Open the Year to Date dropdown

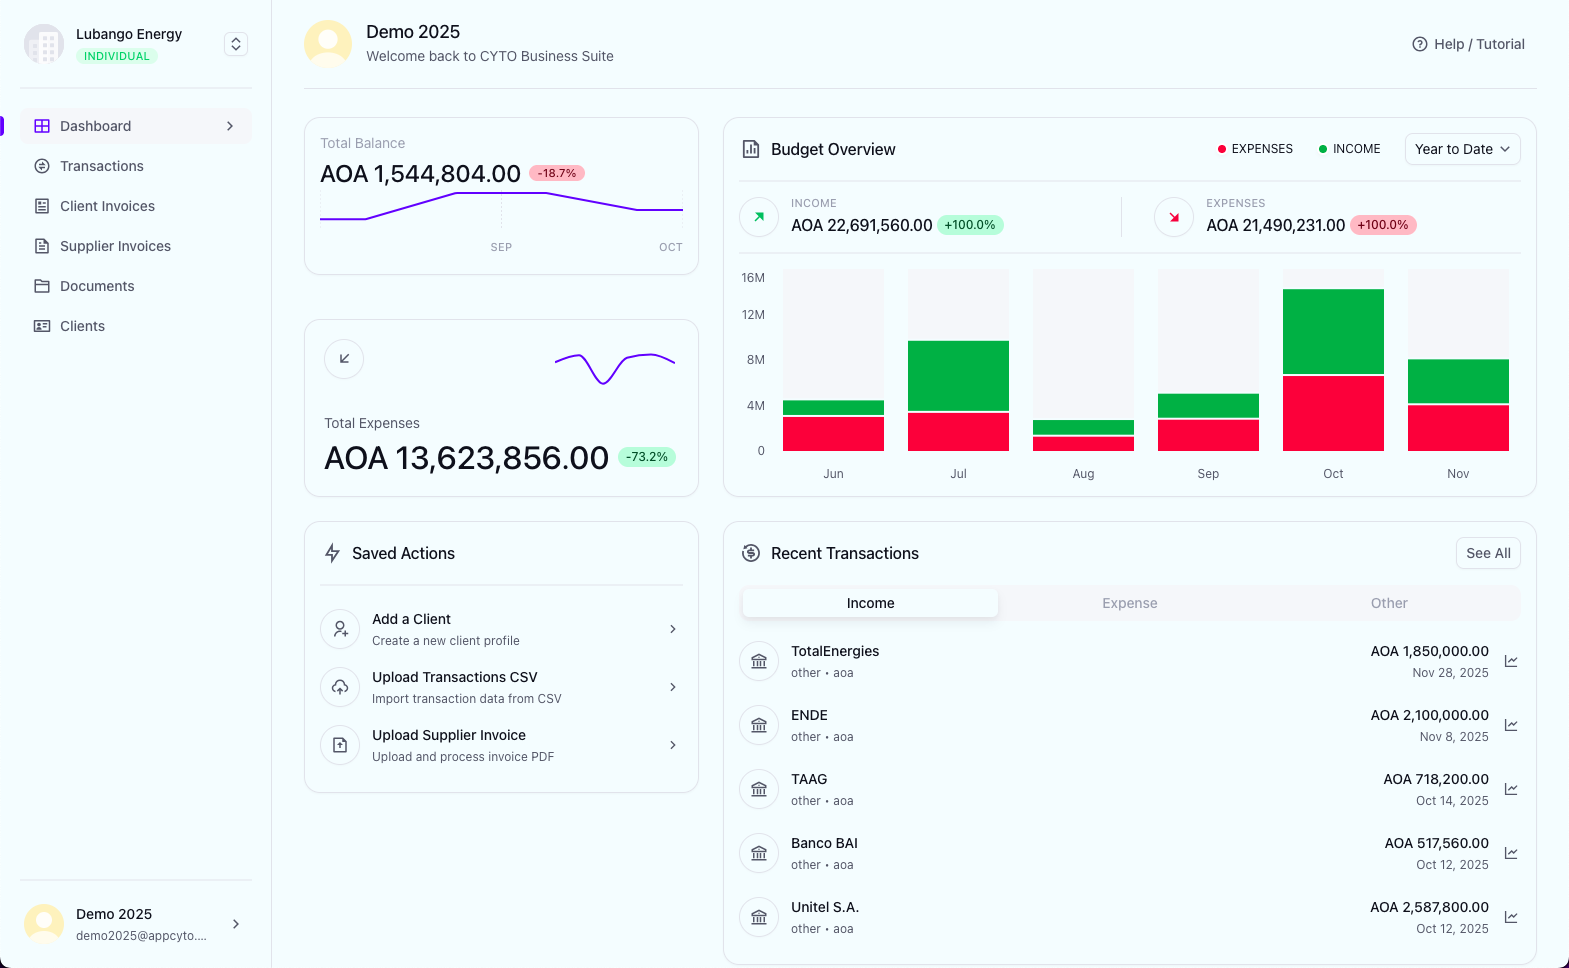[x=1462, y=149]
